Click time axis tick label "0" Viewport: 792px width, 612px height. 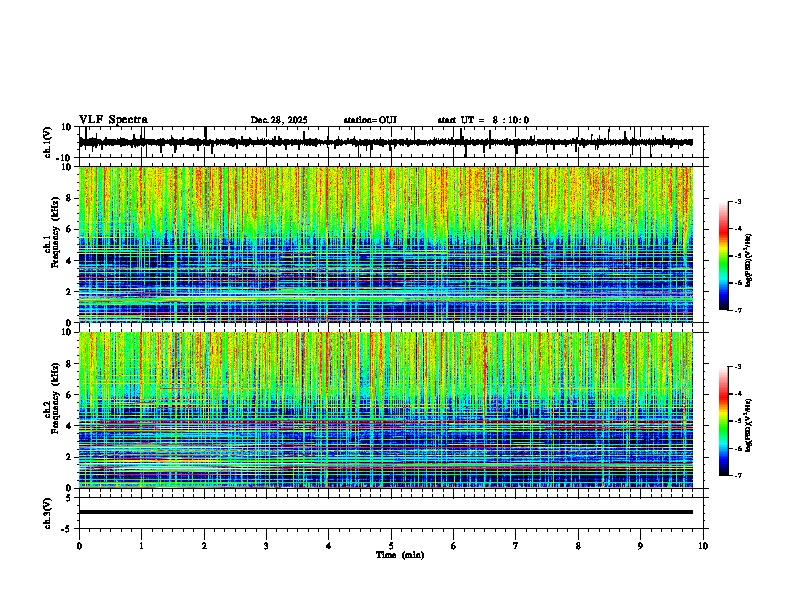coord(79,546)
